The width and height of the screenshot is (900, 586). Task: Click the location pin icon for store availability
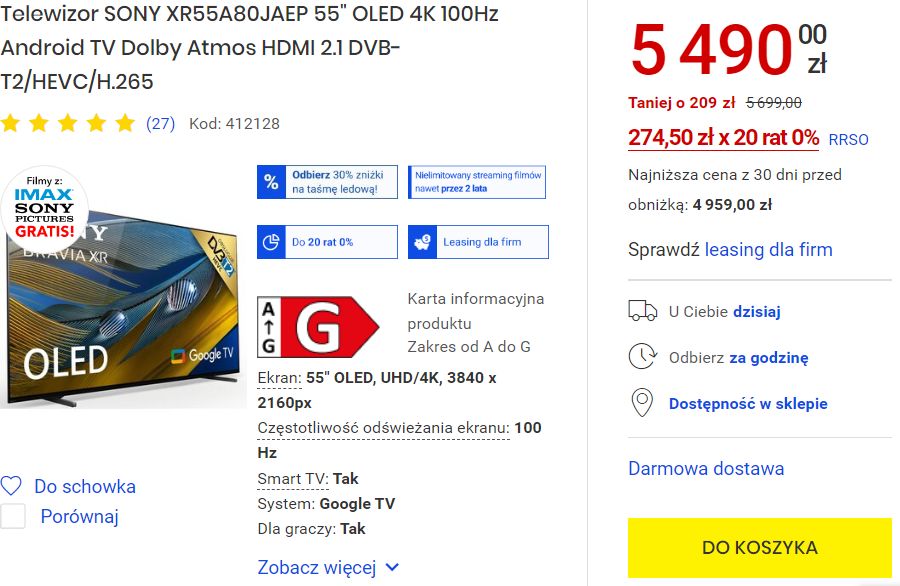click(x=641, y=403)
